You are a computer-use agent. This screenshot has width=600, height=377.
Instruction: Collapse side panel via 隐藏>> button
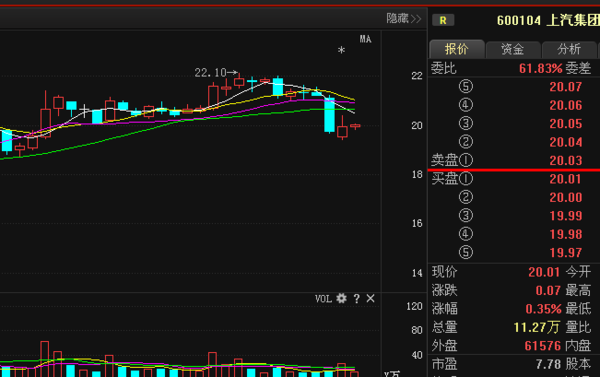(403, 18)
